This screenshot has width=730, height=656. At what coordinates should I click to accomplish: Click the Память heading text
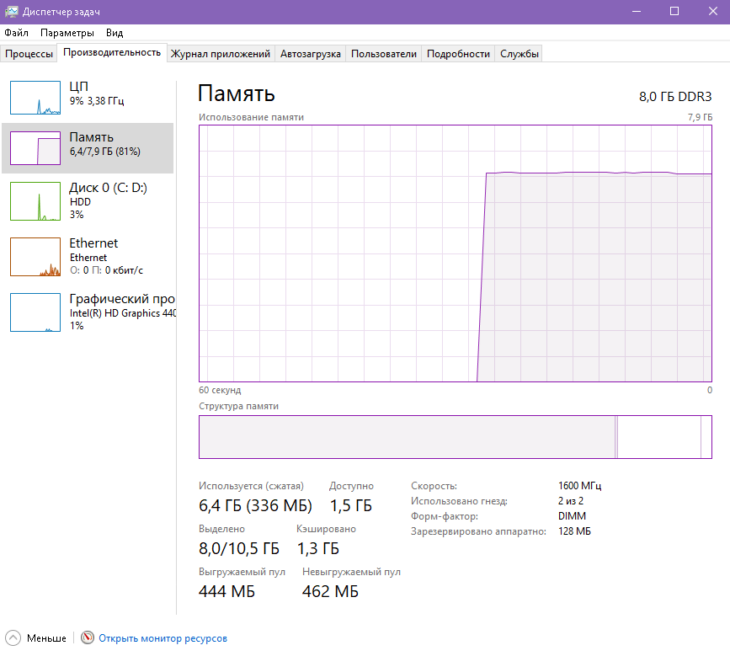click(x=237, y=94)
